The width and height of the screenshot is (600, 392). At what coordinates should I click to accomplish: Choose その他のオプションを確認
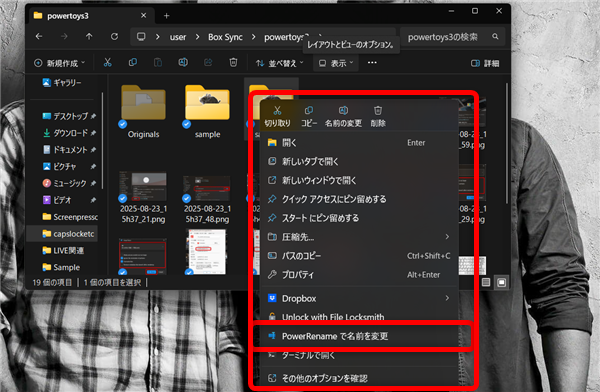coord(359,378)
